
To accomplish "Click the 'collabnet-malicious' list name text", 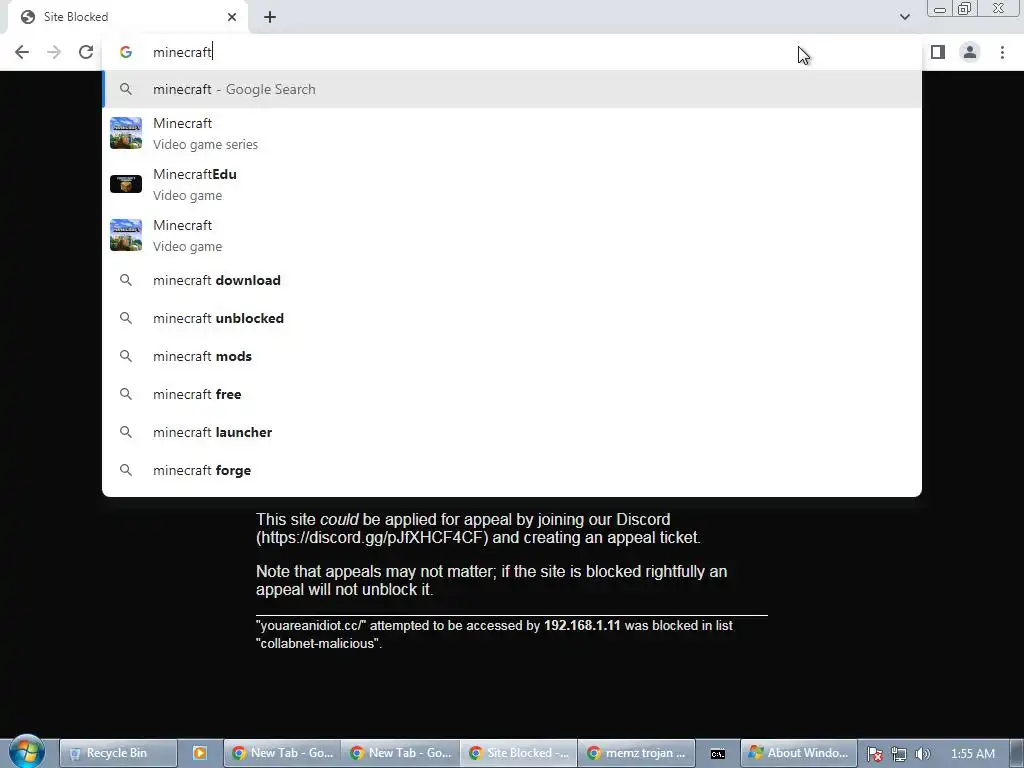I will (317, 643).
